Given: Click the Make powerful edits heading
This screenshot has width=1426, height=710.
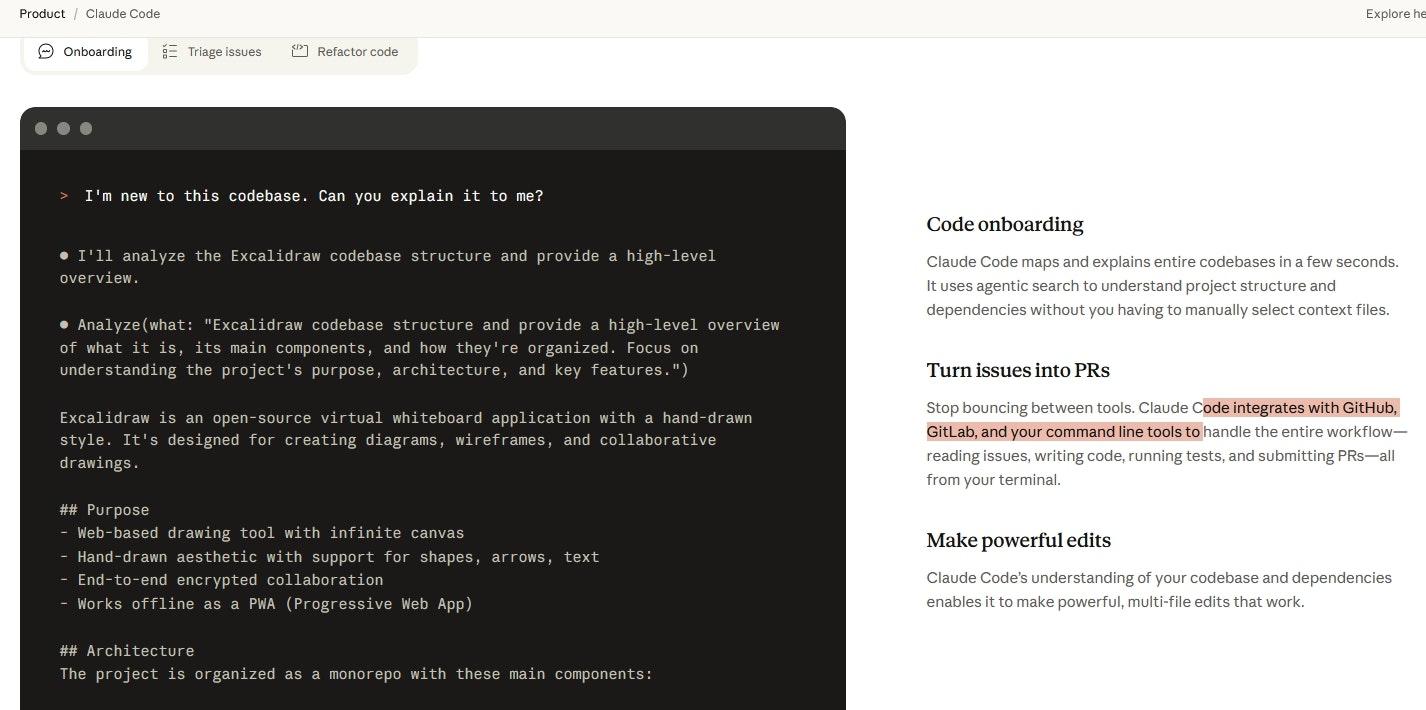Looking at the screenshot, I should click(x=1019, y=540).
